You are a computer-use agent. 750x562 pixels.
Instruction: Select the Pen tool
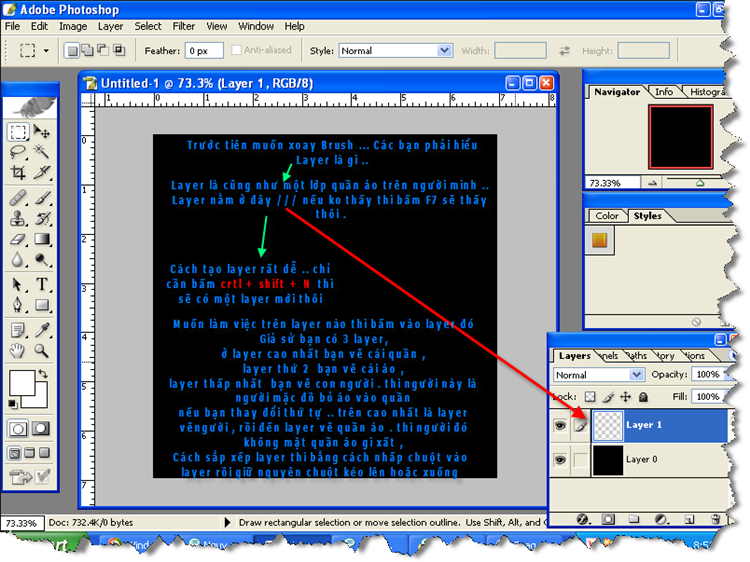click(18, 305)
